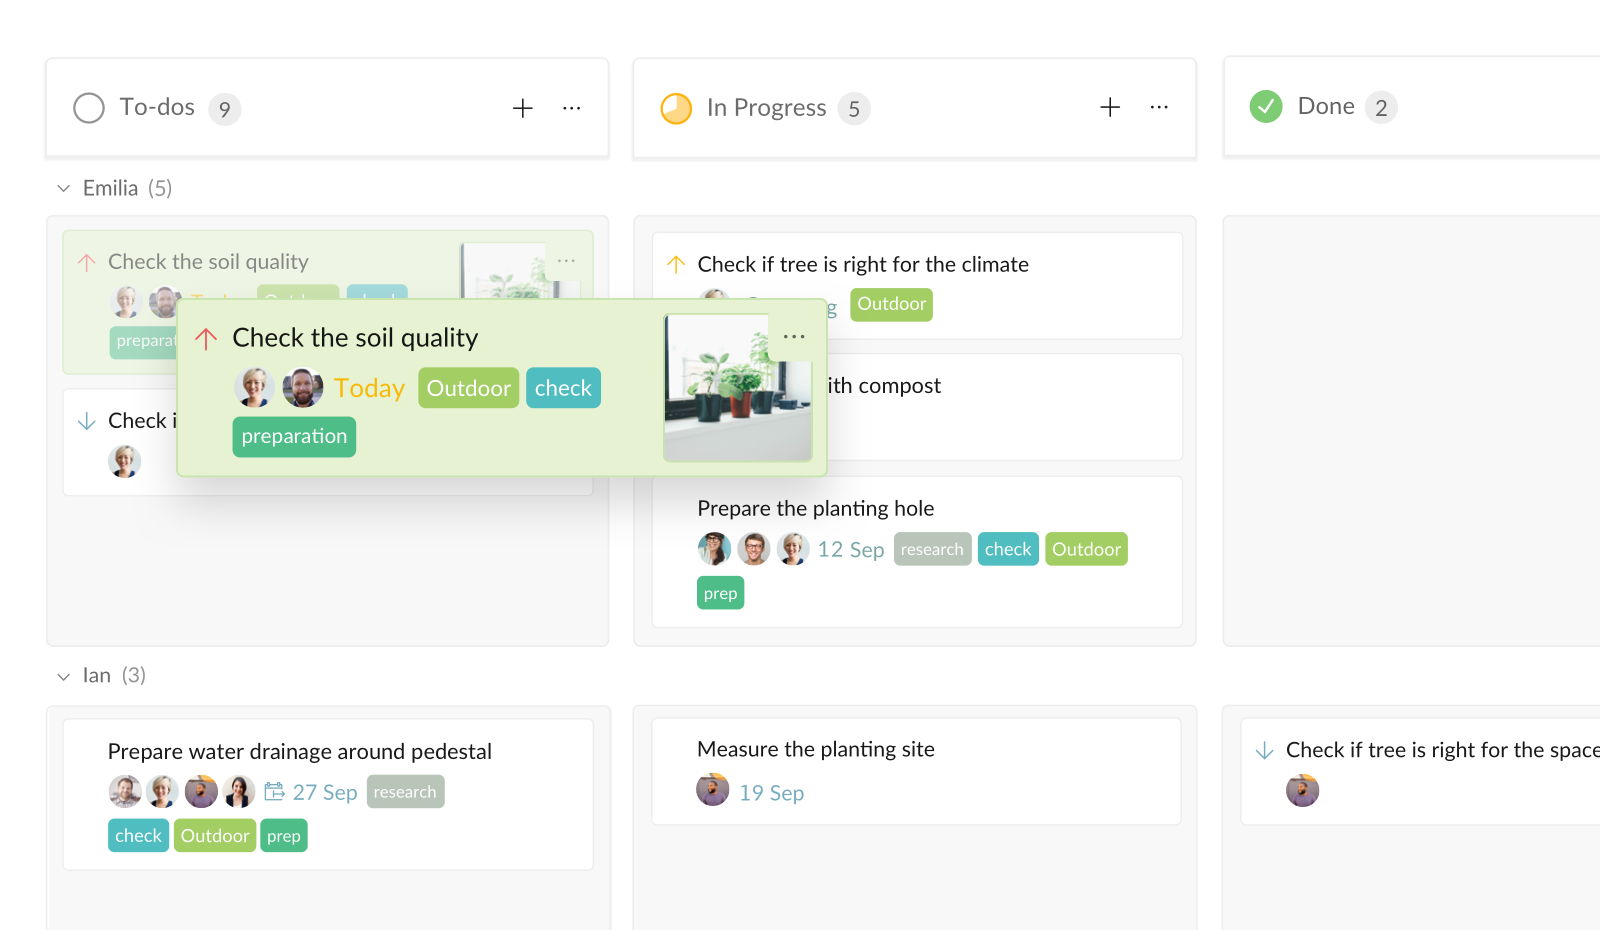The height and width of the screenshot is (930, 1600).
Task: Click the avatar under the 'Check i' card
Action: tap(125, 461)
